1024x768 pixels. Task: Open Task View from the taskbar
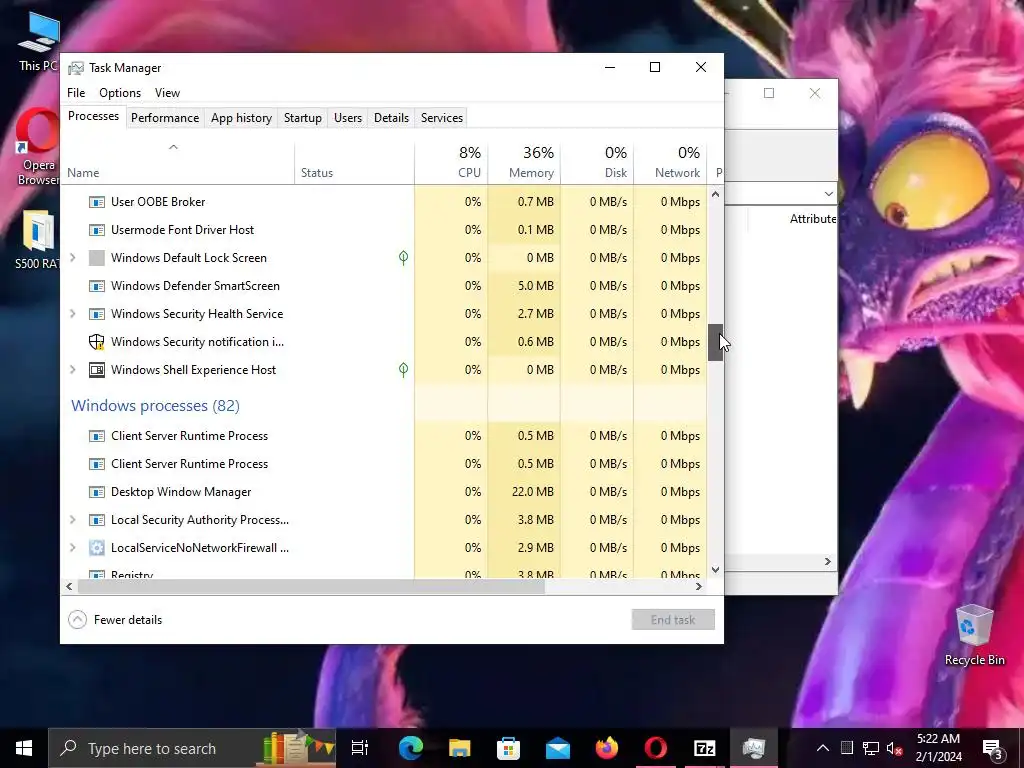tap(360, 748)
